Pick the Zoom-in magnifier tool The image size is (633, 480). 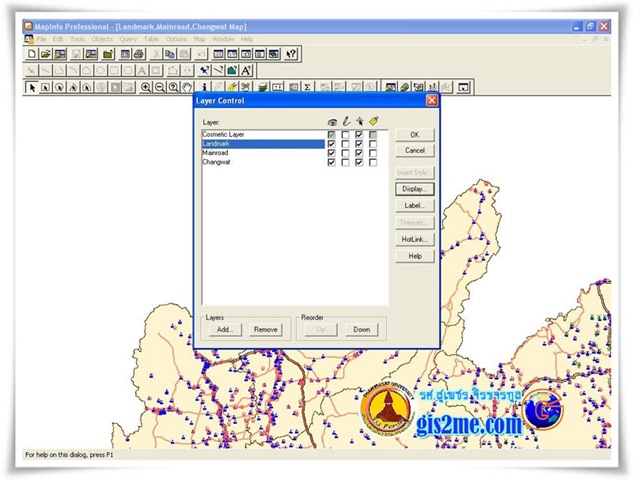(146, 87)
